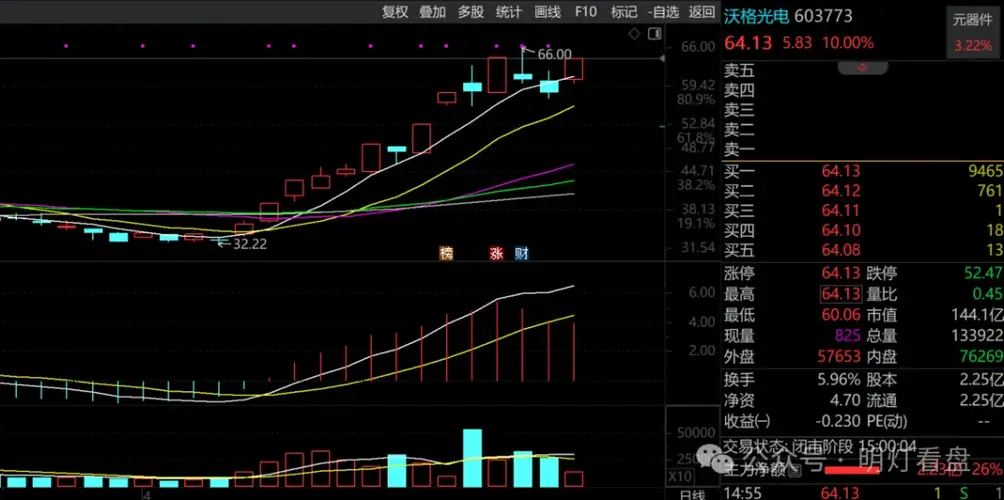
Task: Click the 现量 value 825
Action: pos(846,335)
